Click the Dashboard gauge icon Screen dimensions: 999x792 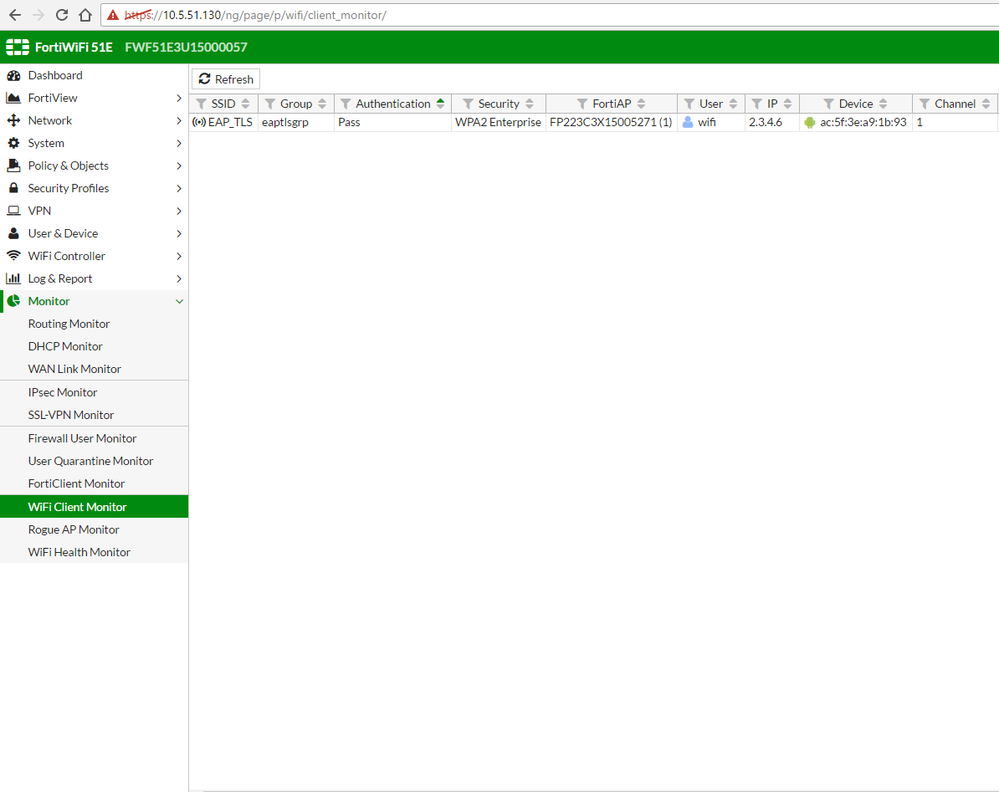[x=13, y=75]
